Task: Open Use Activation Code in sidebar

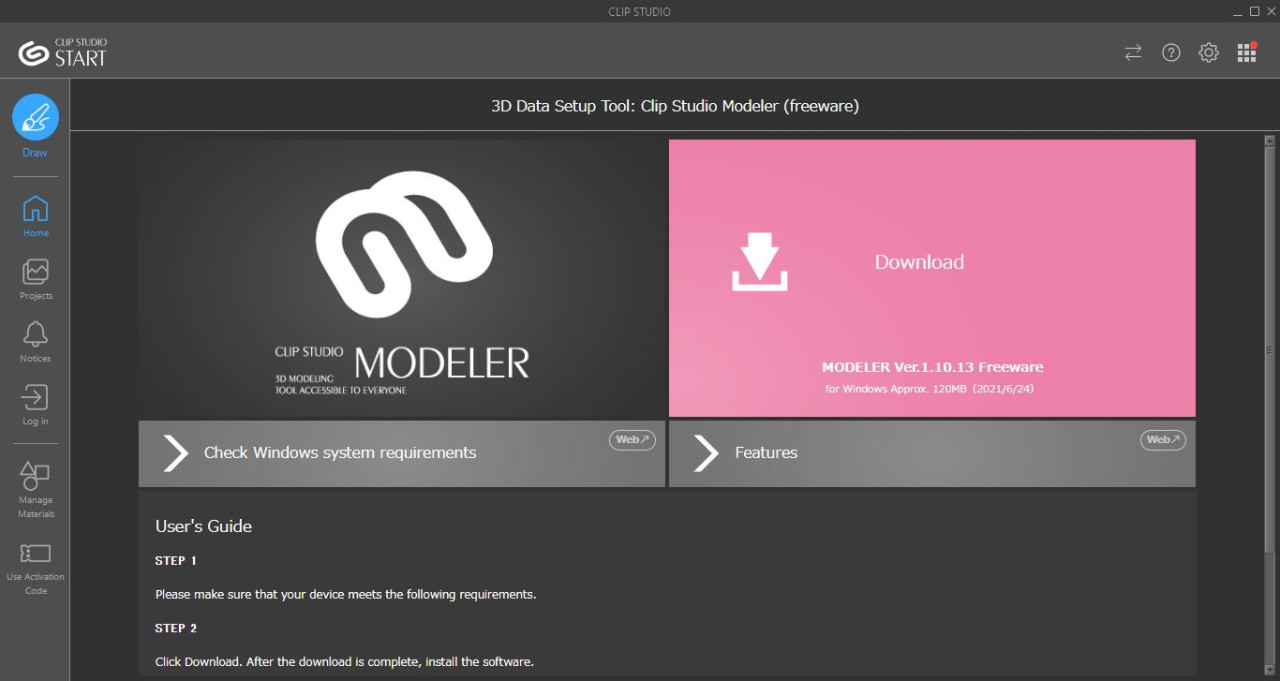Action: (x=35, y=568)
